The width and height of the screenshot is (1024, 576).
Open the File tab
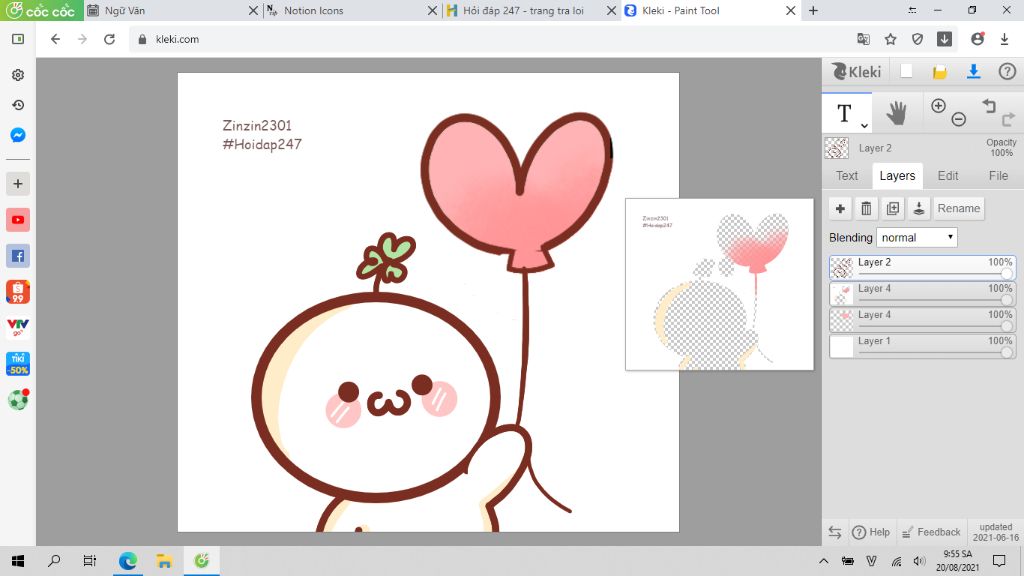pyautogui.click(x=998, y=176)
